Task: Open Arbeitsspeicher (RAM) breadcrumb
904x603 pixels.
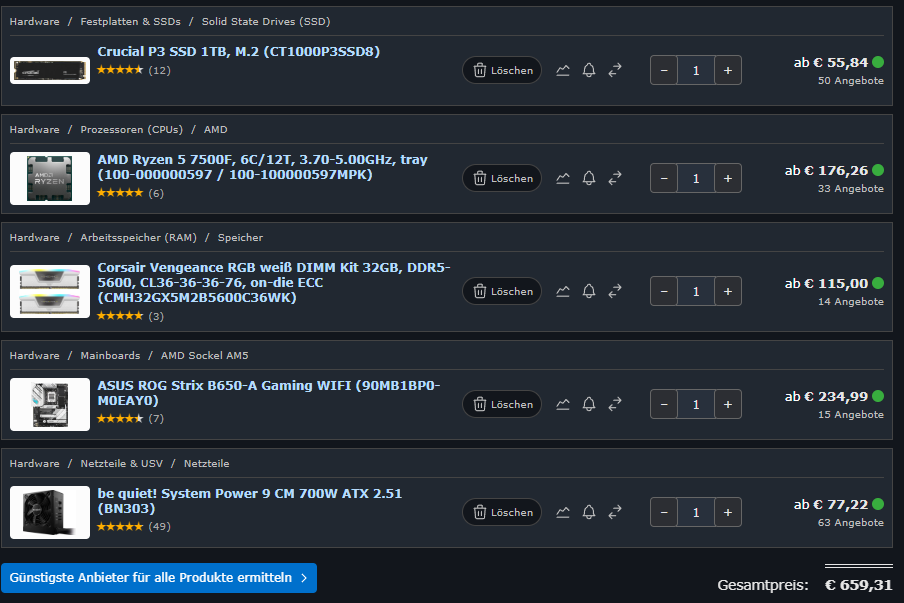Action: [x=138, y=237]
